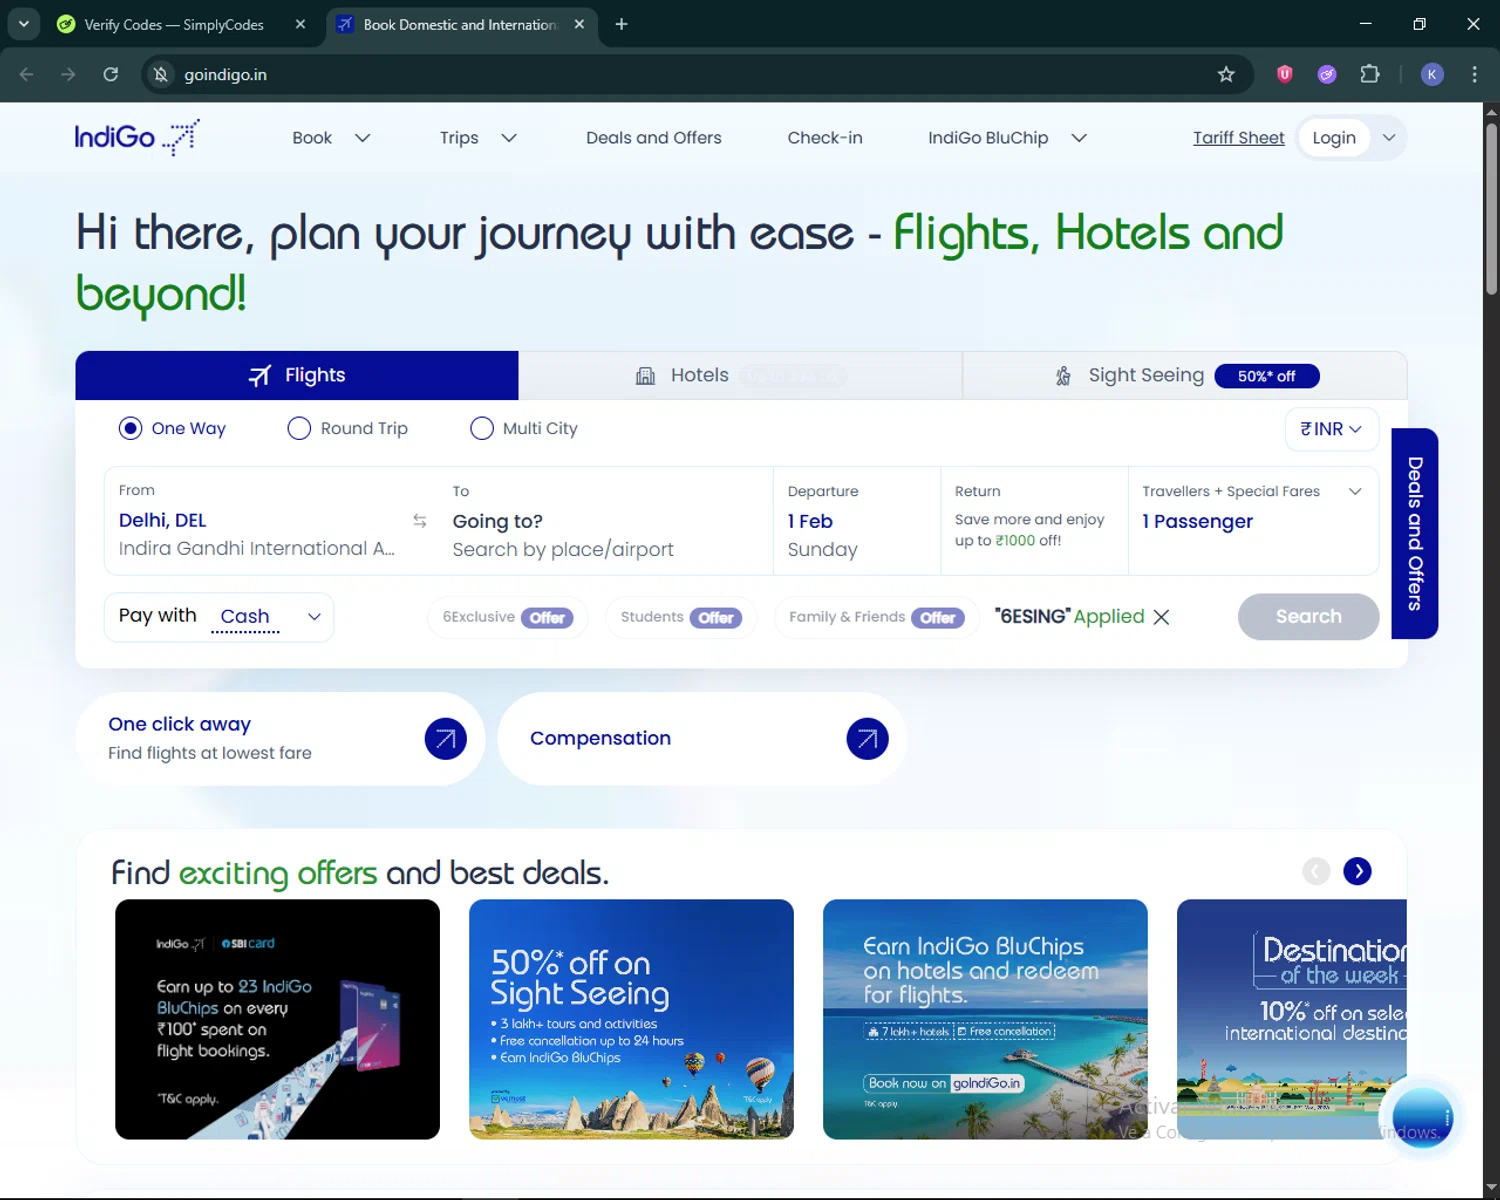
Task: Open a new browser tab
Action: click(x=621, y=24)
